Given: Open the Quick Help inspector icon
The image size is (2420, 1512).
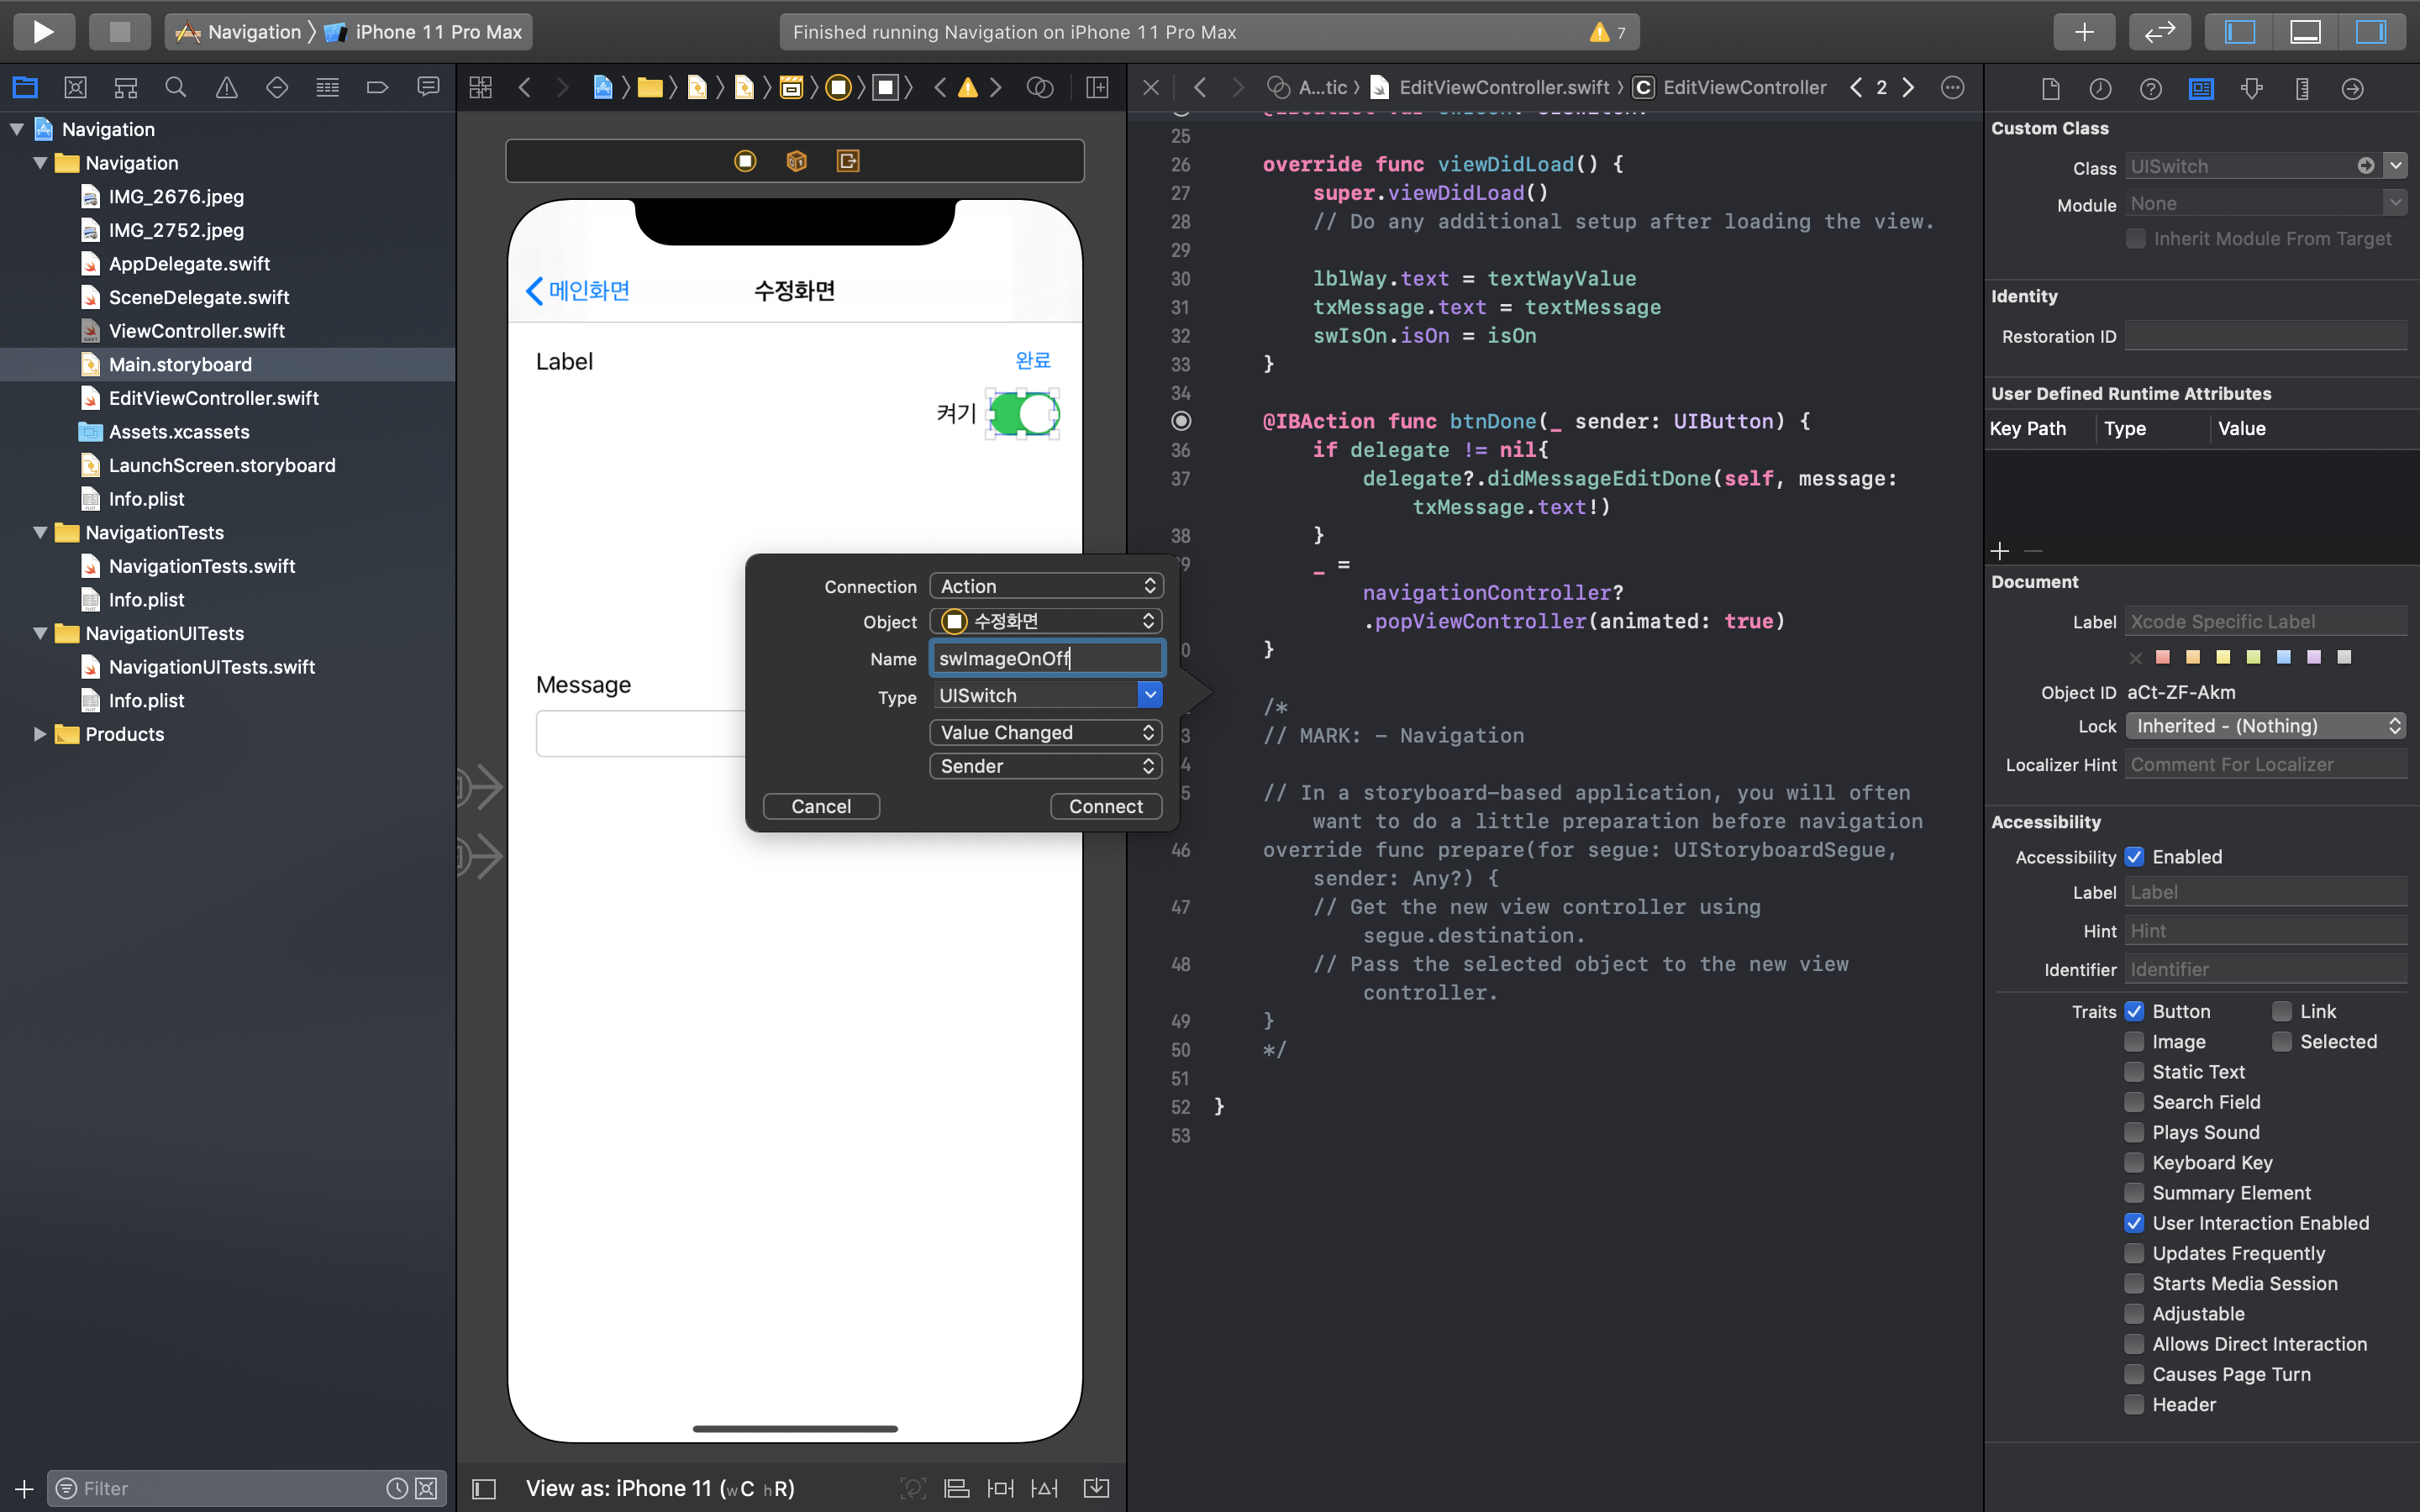Looking at the screenshot, I should [x=2150, y=88].
